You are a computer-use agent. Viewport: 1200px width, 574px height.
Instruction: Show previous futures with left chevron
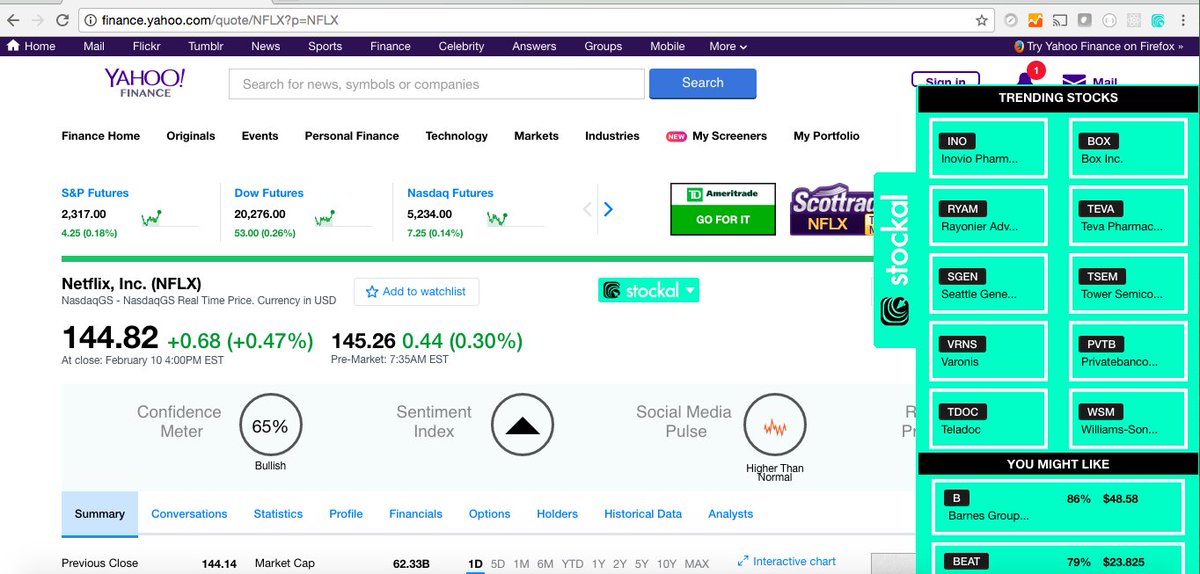[x=587, y=209]
